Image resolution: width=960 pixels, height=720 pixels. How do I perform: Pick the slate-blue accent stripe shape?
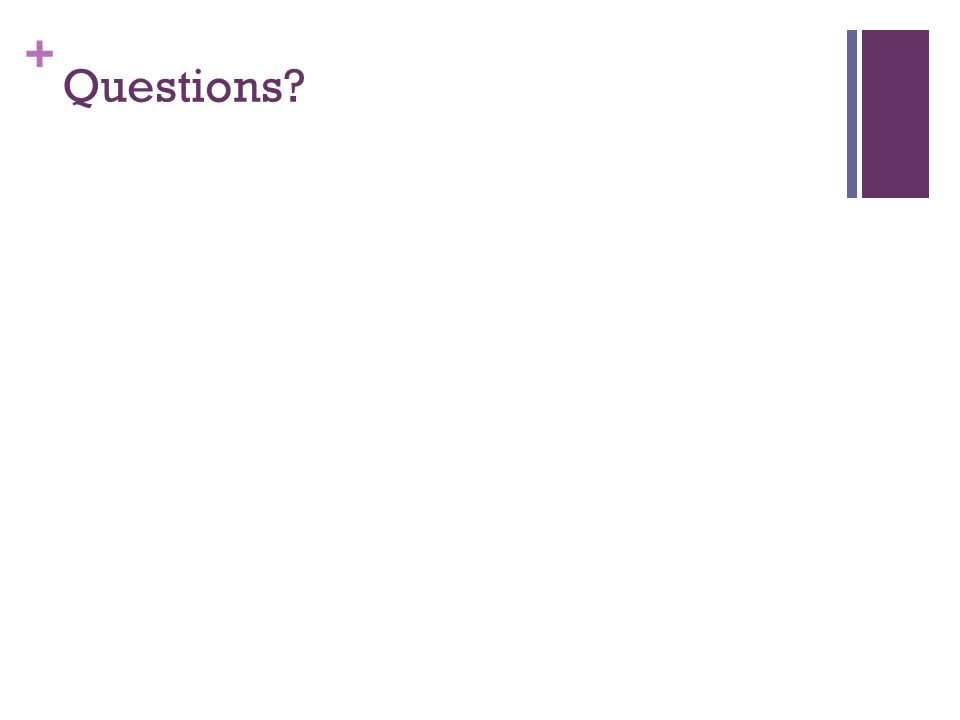pos(852,114)
